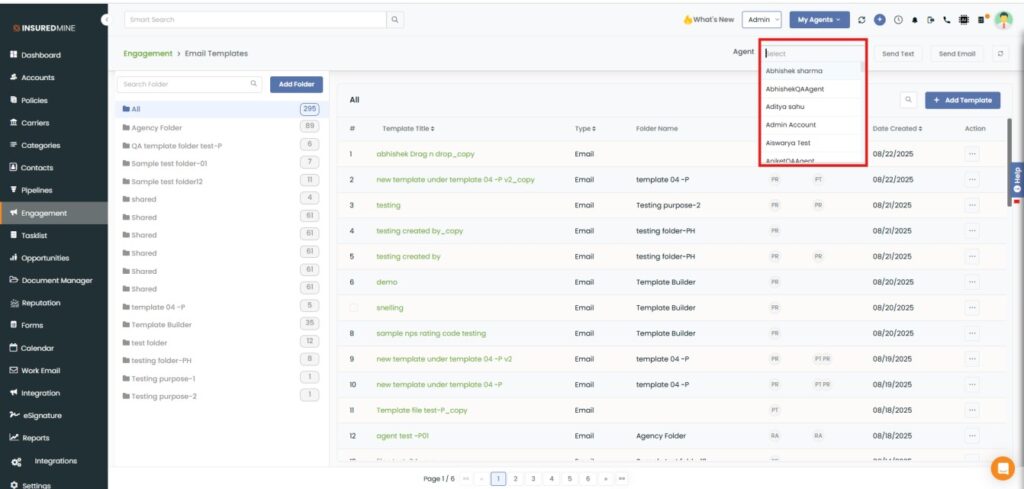Click the phone dialer icon in the header
This screenshot has width=1024, height=489.
[947, 20]
